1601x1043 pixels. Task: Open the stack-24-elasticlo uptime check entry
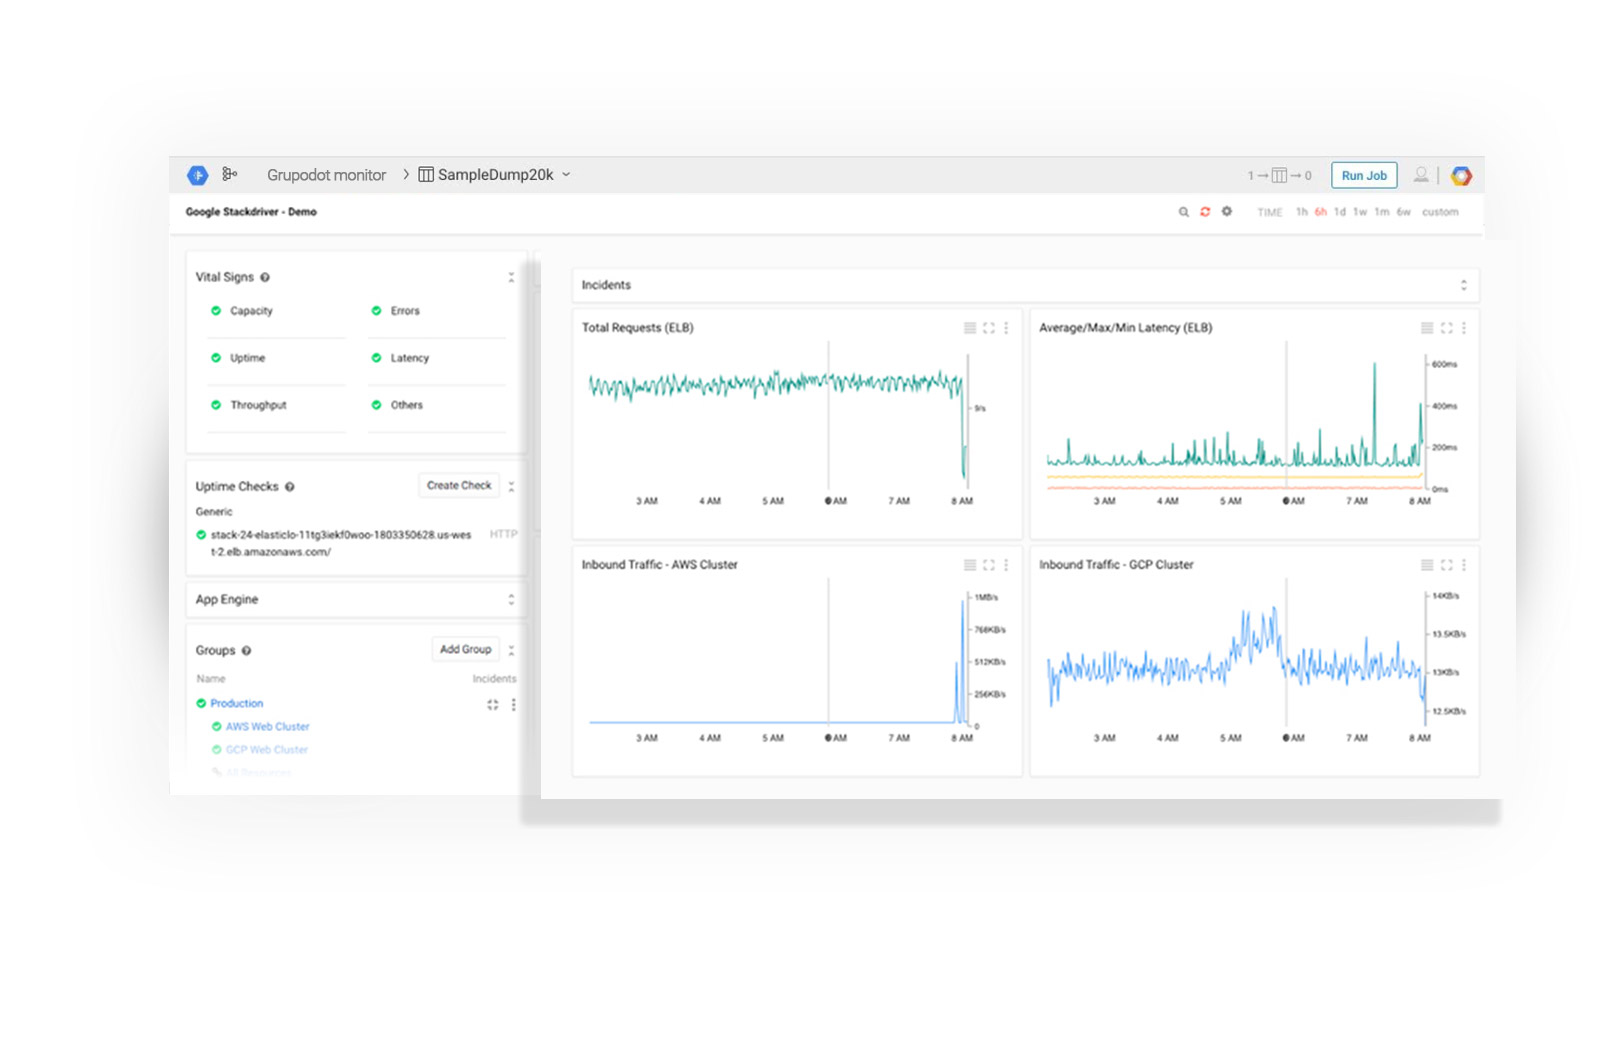click(340, 543)
